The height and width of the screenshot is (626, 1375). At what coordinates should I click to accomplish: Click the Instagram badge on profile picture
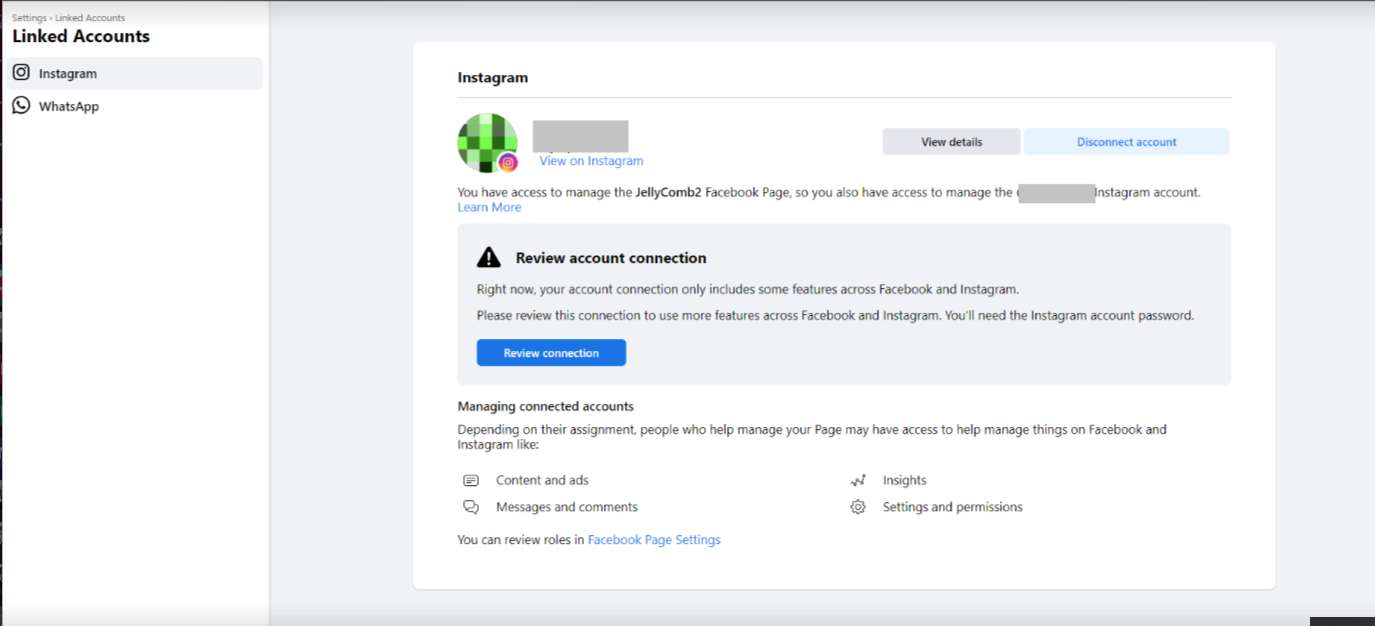[508, 162]
